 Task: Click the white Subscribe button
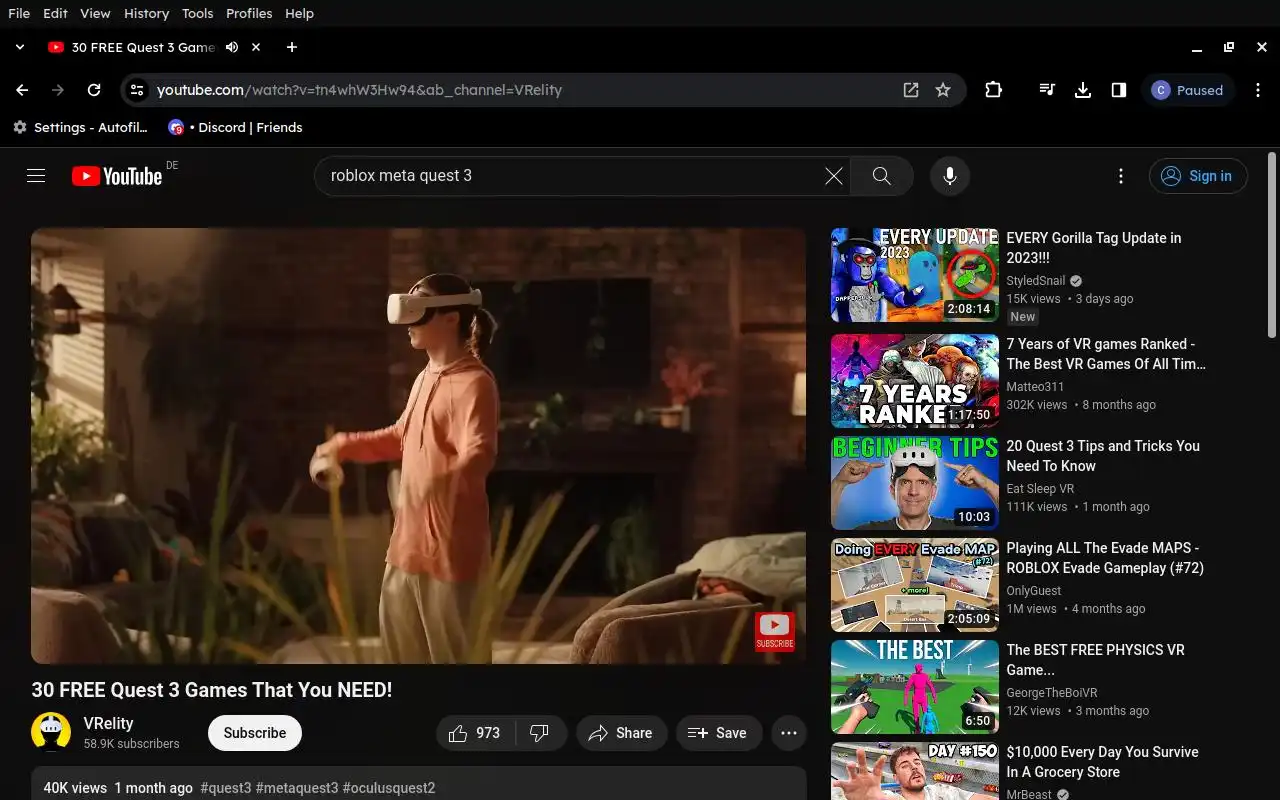[x=255, y=733]
